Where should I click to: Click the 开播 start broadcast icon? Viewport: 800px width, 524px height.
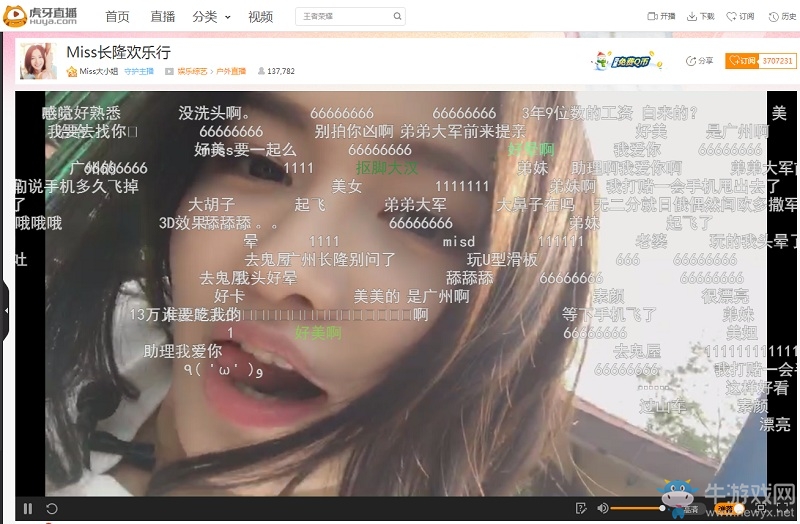[661, 17]
